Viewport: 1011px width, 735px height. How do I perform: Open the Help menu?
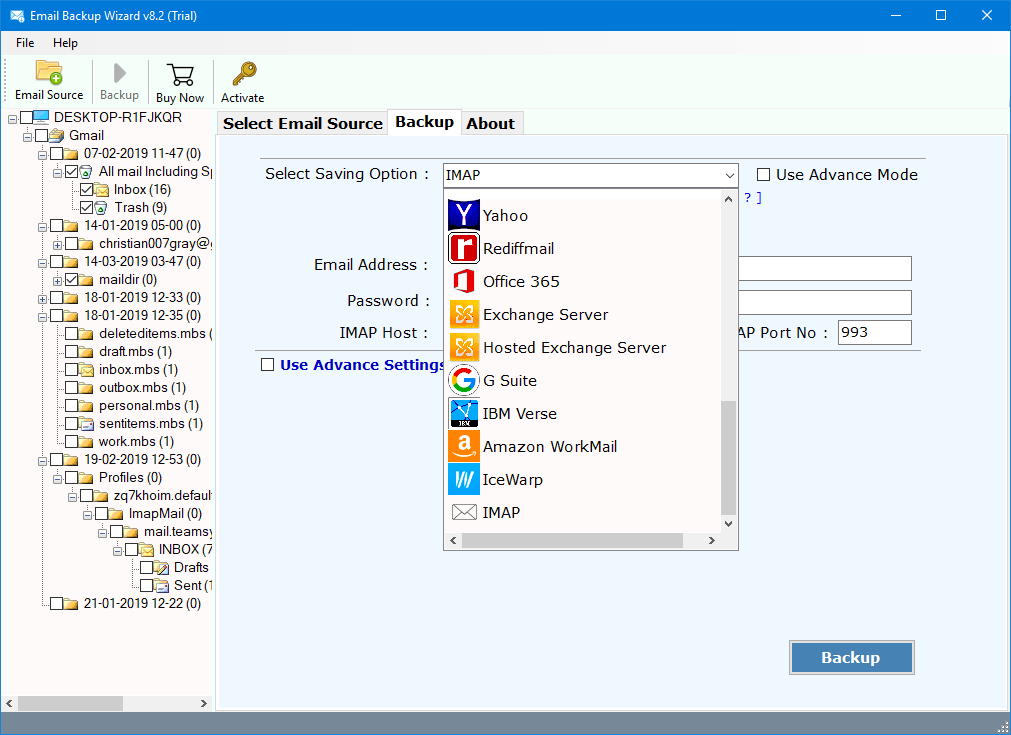pos(65,43)
